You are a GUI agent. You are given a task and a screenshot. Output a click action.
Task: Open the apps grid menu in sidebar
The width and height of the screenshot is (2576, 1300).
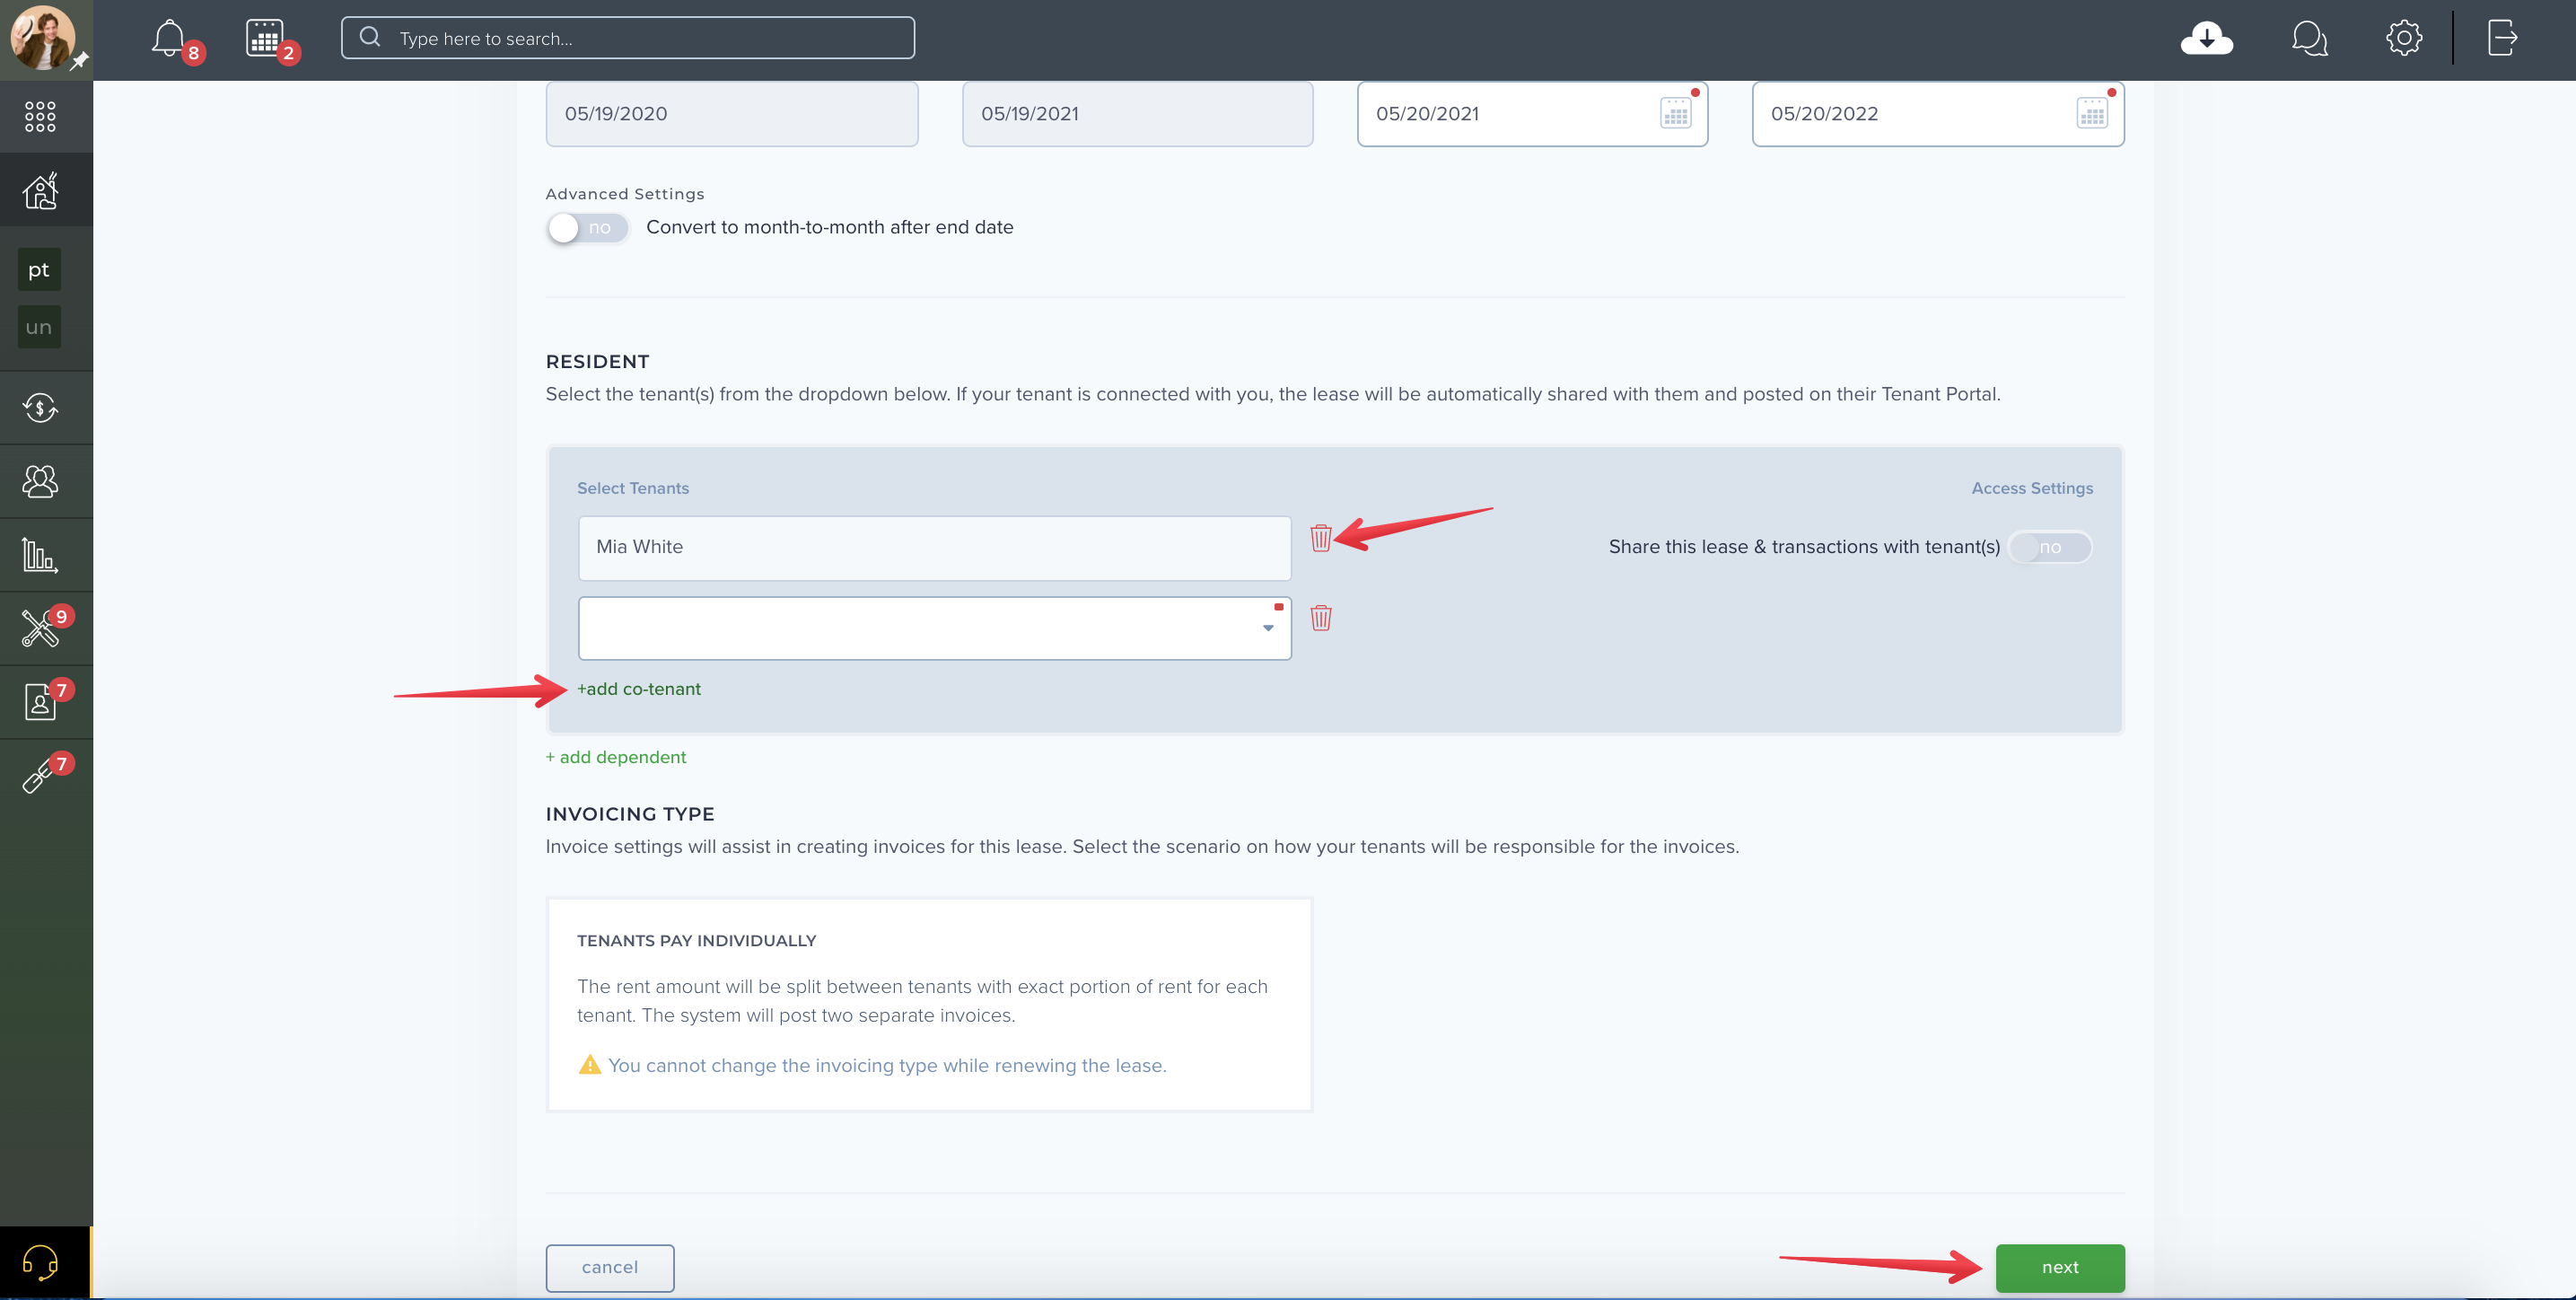click(40, 116)
